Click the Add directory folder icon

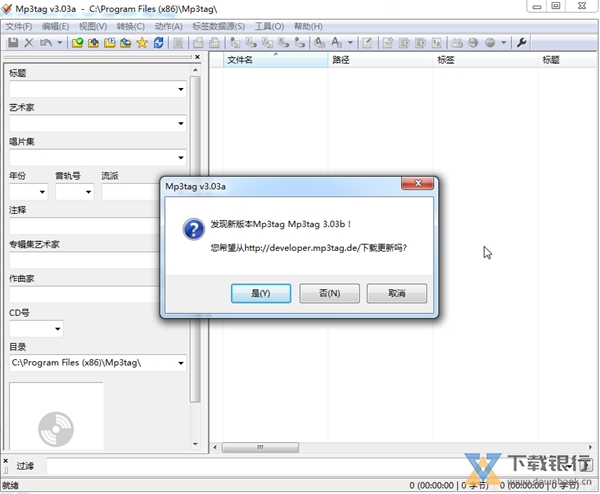pos(93,42)
